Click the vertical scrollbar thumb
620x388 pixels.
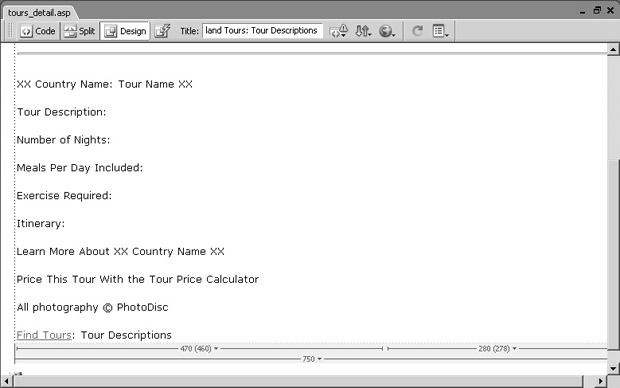click(613, 254)
